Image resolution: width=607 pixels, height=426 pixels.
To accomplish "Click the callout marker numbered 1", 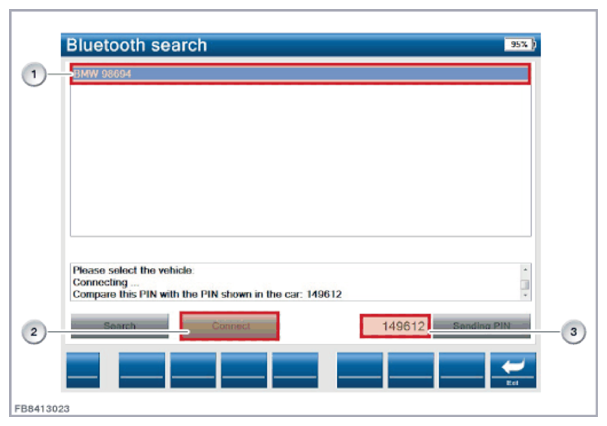I will coord(35,74).
